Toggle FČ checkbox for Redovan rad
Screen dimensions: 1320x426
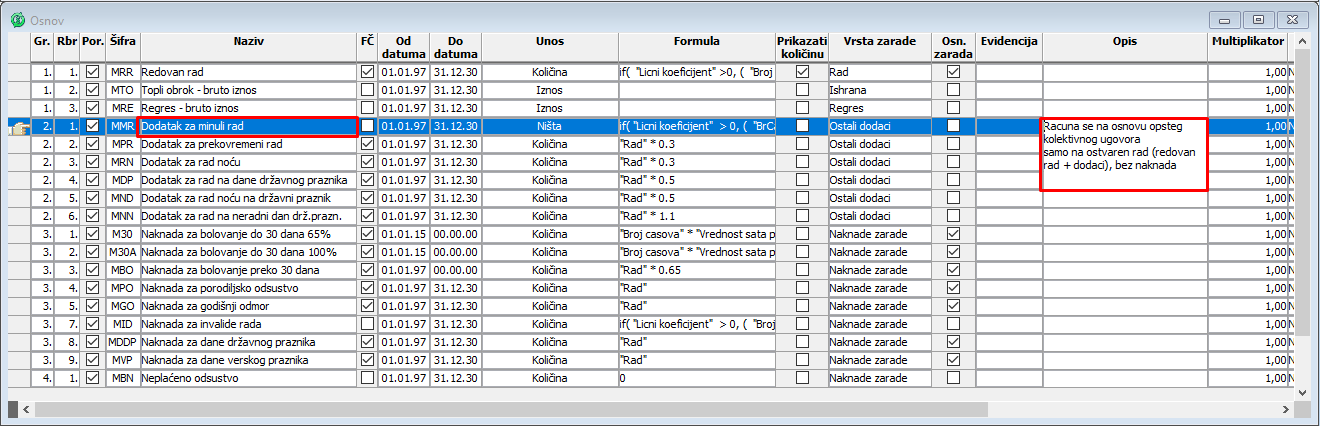tap(368, 72)
